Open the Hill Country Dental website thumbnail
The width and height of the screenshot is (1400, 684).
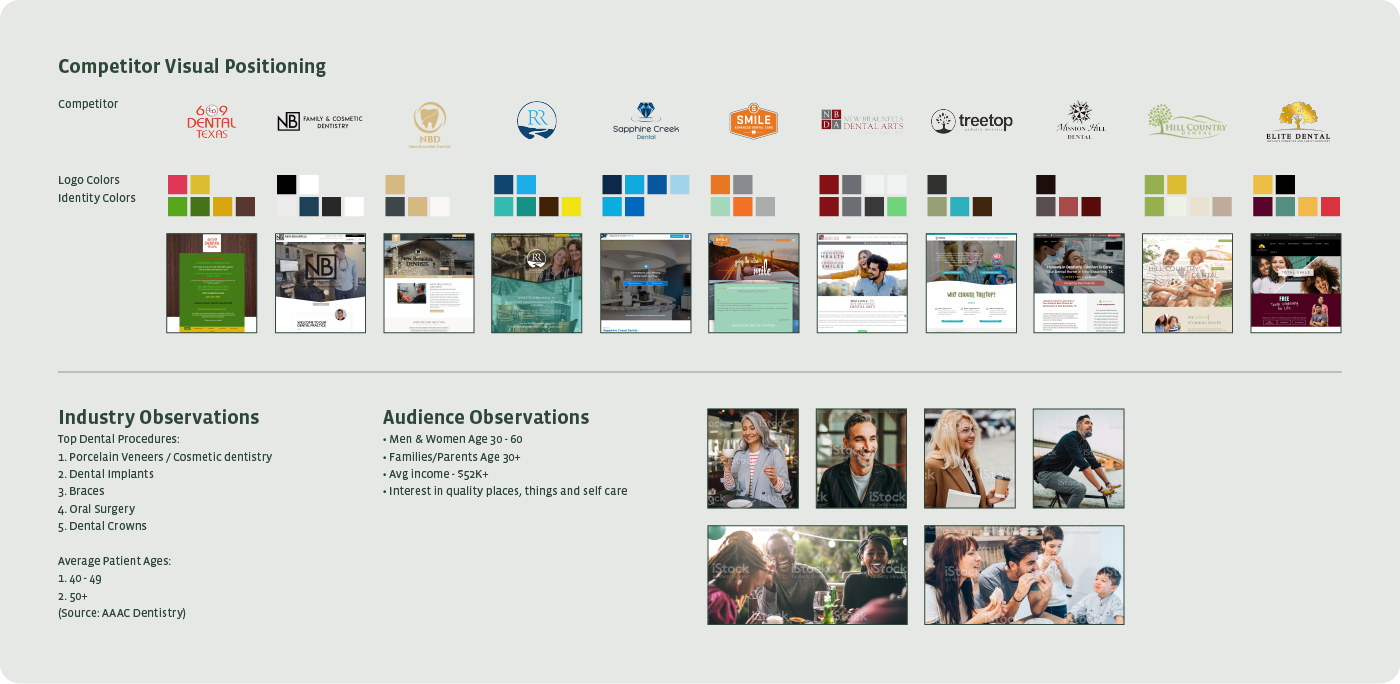coord(1188,283)
